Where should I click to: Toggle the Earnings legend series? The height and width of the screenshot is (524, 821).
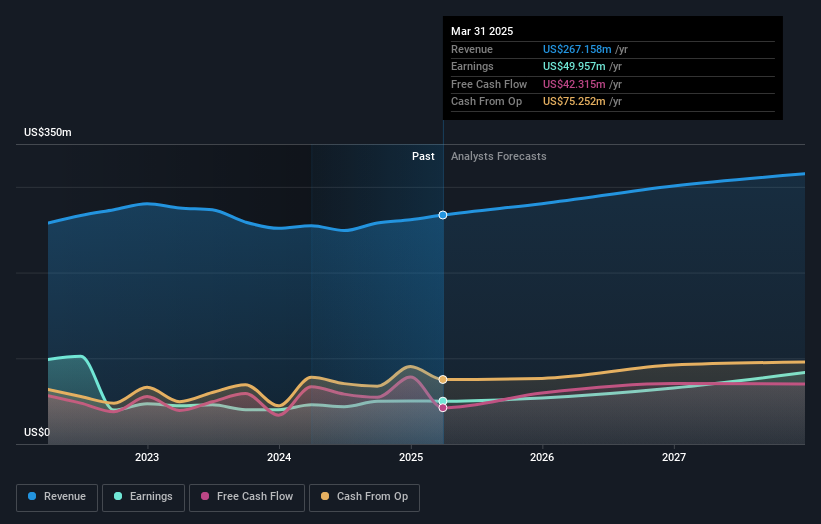point(143,497)
